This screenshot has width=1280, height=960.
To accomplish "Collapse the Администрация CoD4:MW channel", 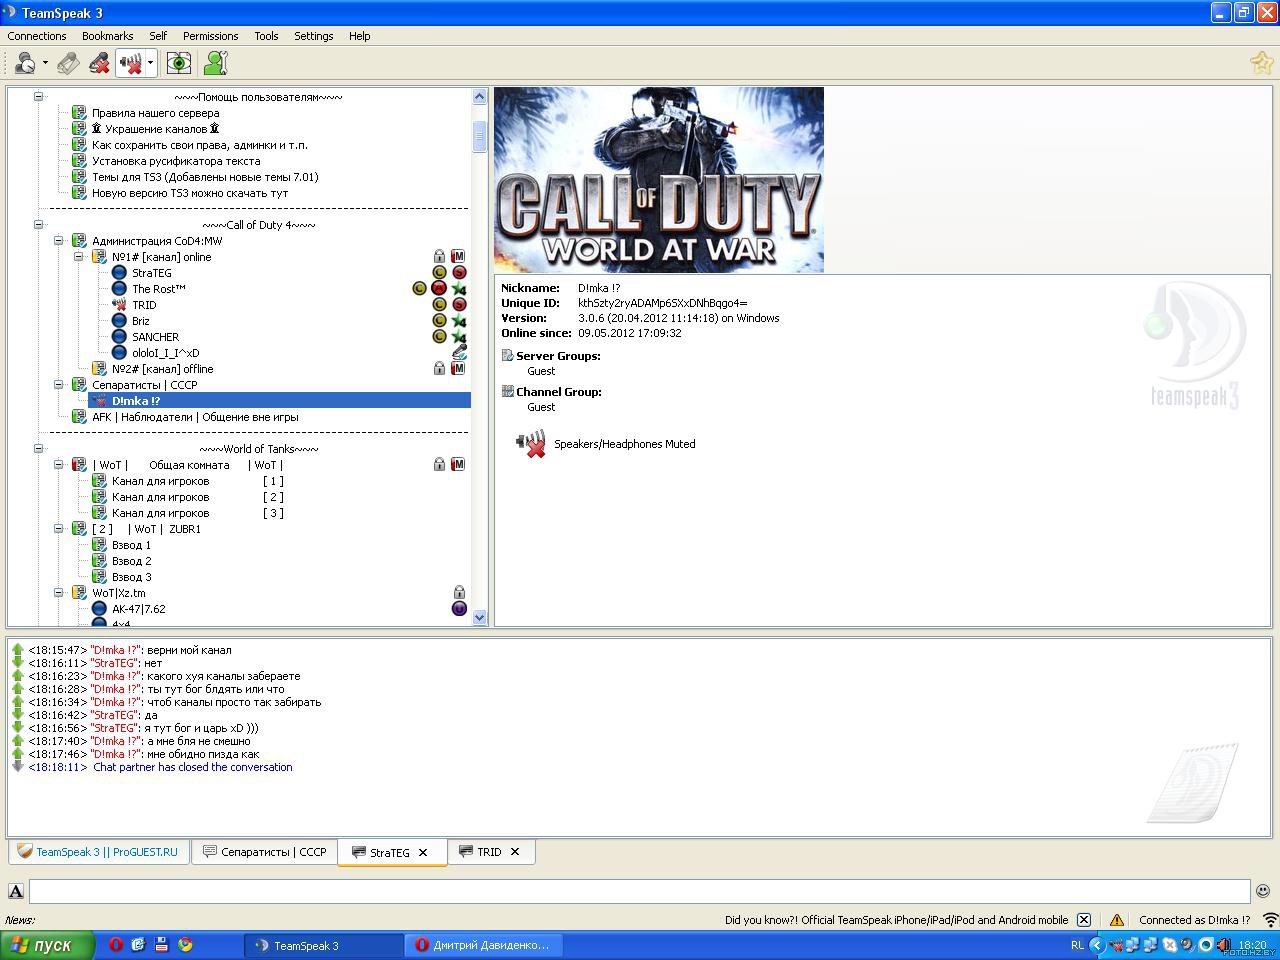I will pos(59,241).
